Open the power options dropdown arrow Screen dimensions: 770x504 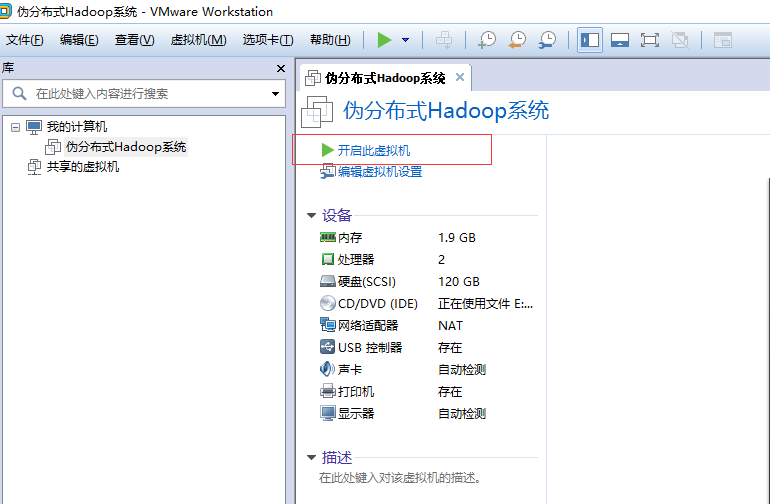(406, 40)
